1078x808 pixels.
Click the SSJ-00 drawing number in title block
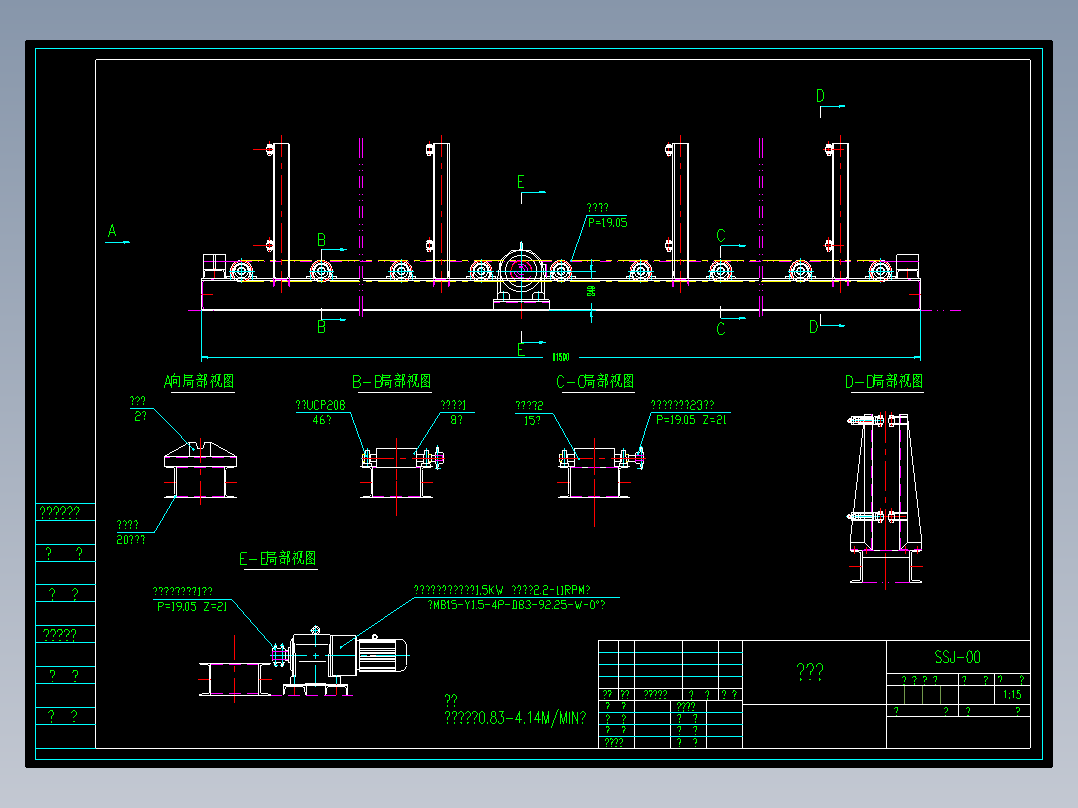[957, 657]
